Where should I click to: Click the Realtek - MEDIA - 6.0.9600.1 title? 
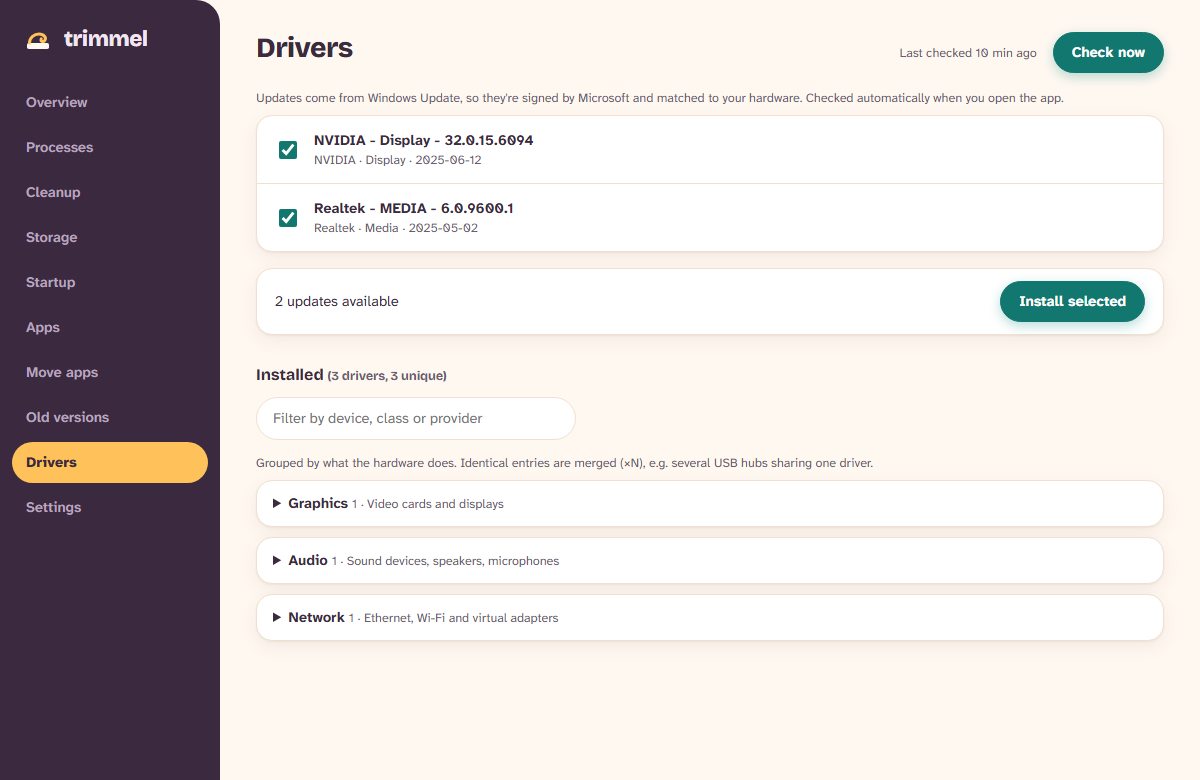pyautogui.click(x=413, y=208)
